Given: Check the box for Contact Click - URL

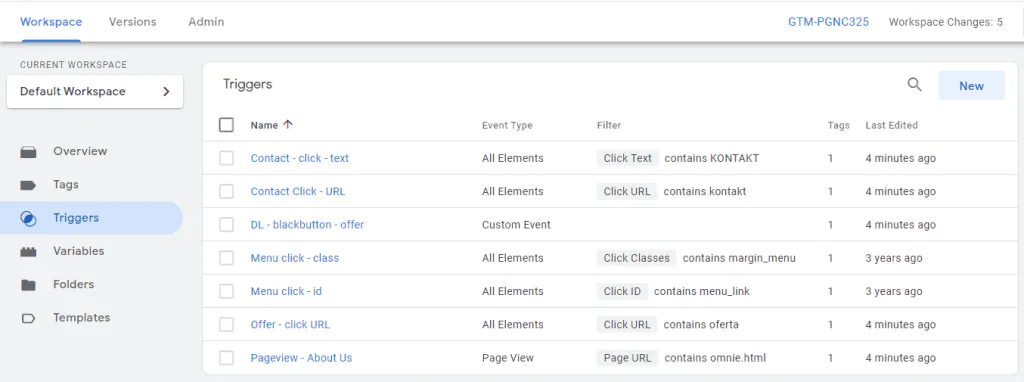Looking at the screenshot, I should (x=226, y=191).
